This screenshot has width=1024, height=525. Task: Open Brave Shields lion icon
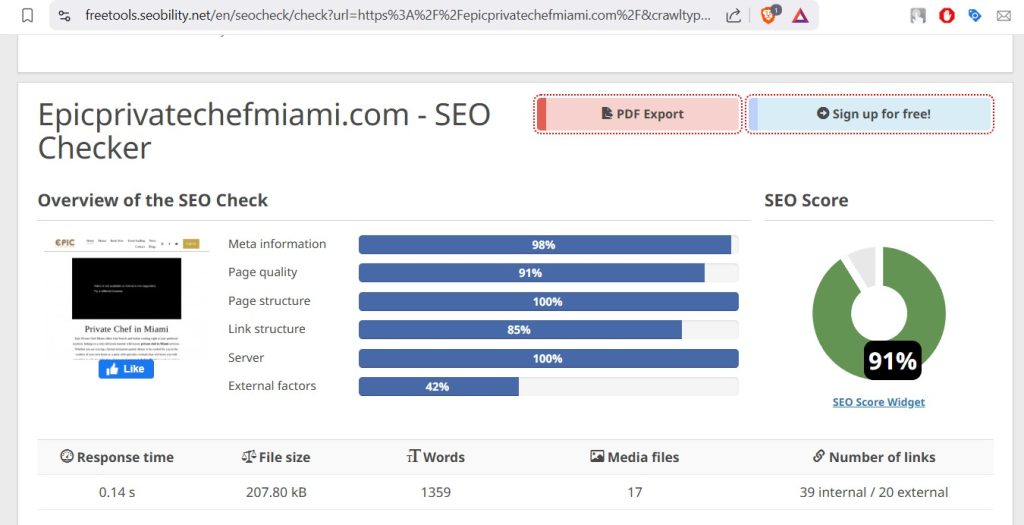(x=769, y=15)
